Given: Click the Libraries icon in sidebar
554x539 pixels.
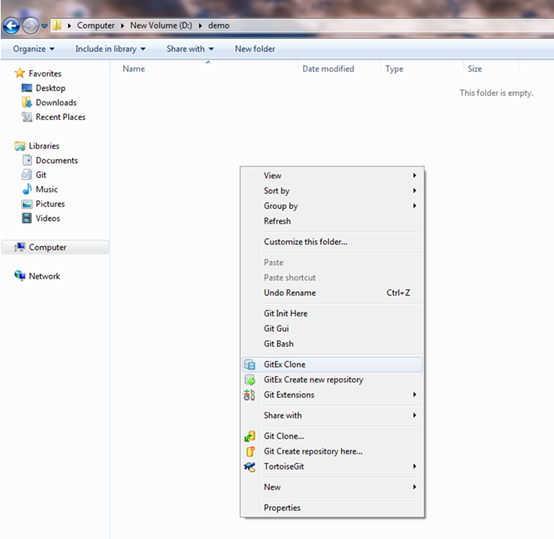Looking at the screenshot, I should coord(20,146).
